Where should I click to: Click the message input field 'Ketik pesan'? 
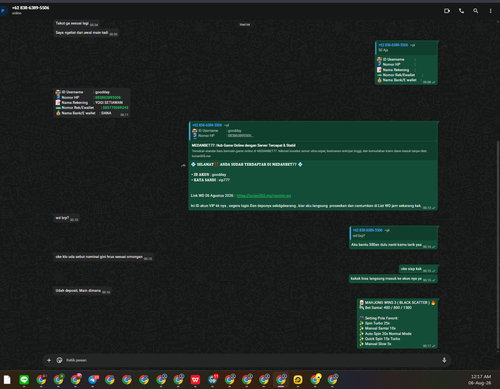tap(252, 360)
